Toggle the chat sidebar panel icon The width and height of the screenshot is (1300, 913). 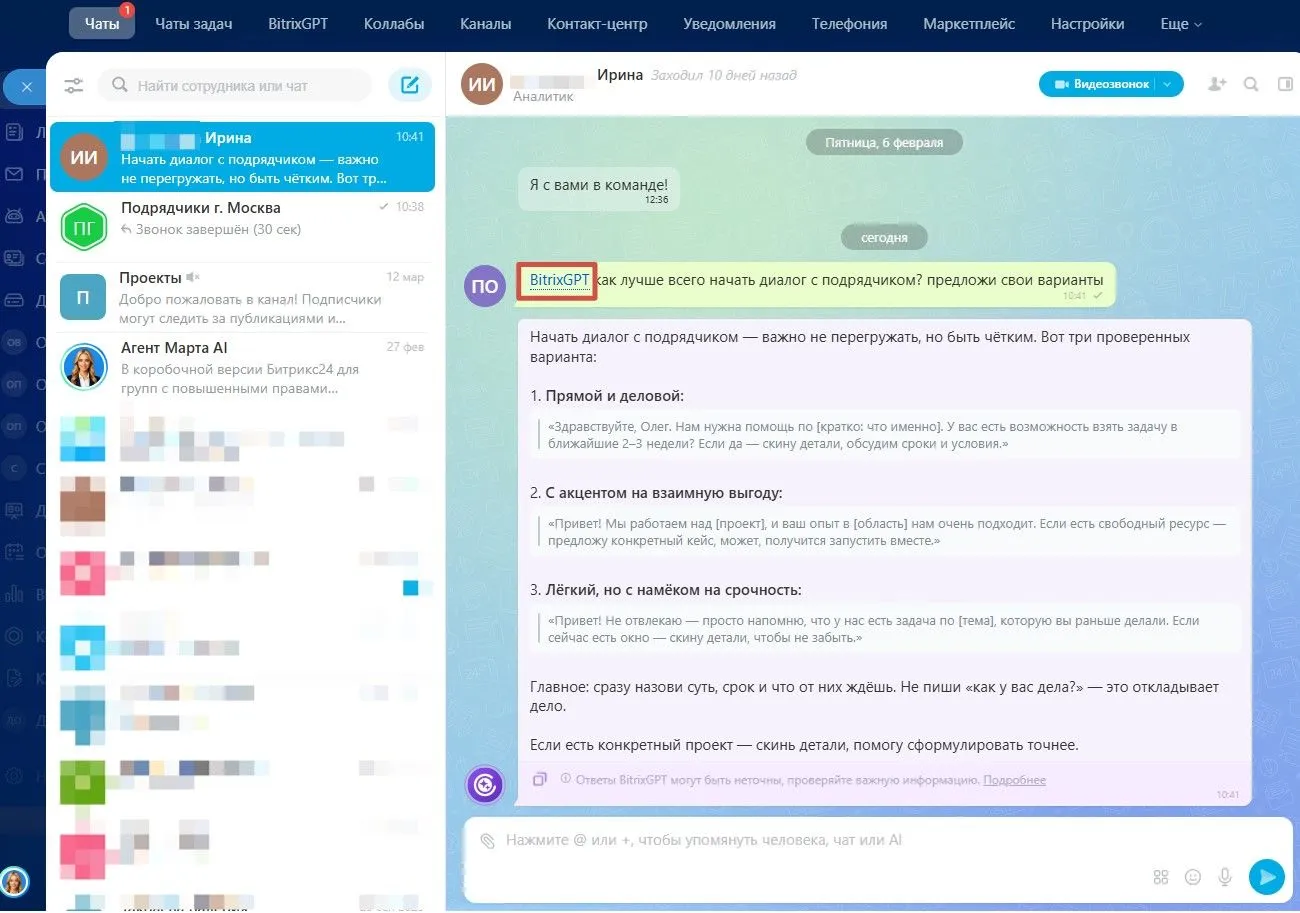click(1285, 85)
